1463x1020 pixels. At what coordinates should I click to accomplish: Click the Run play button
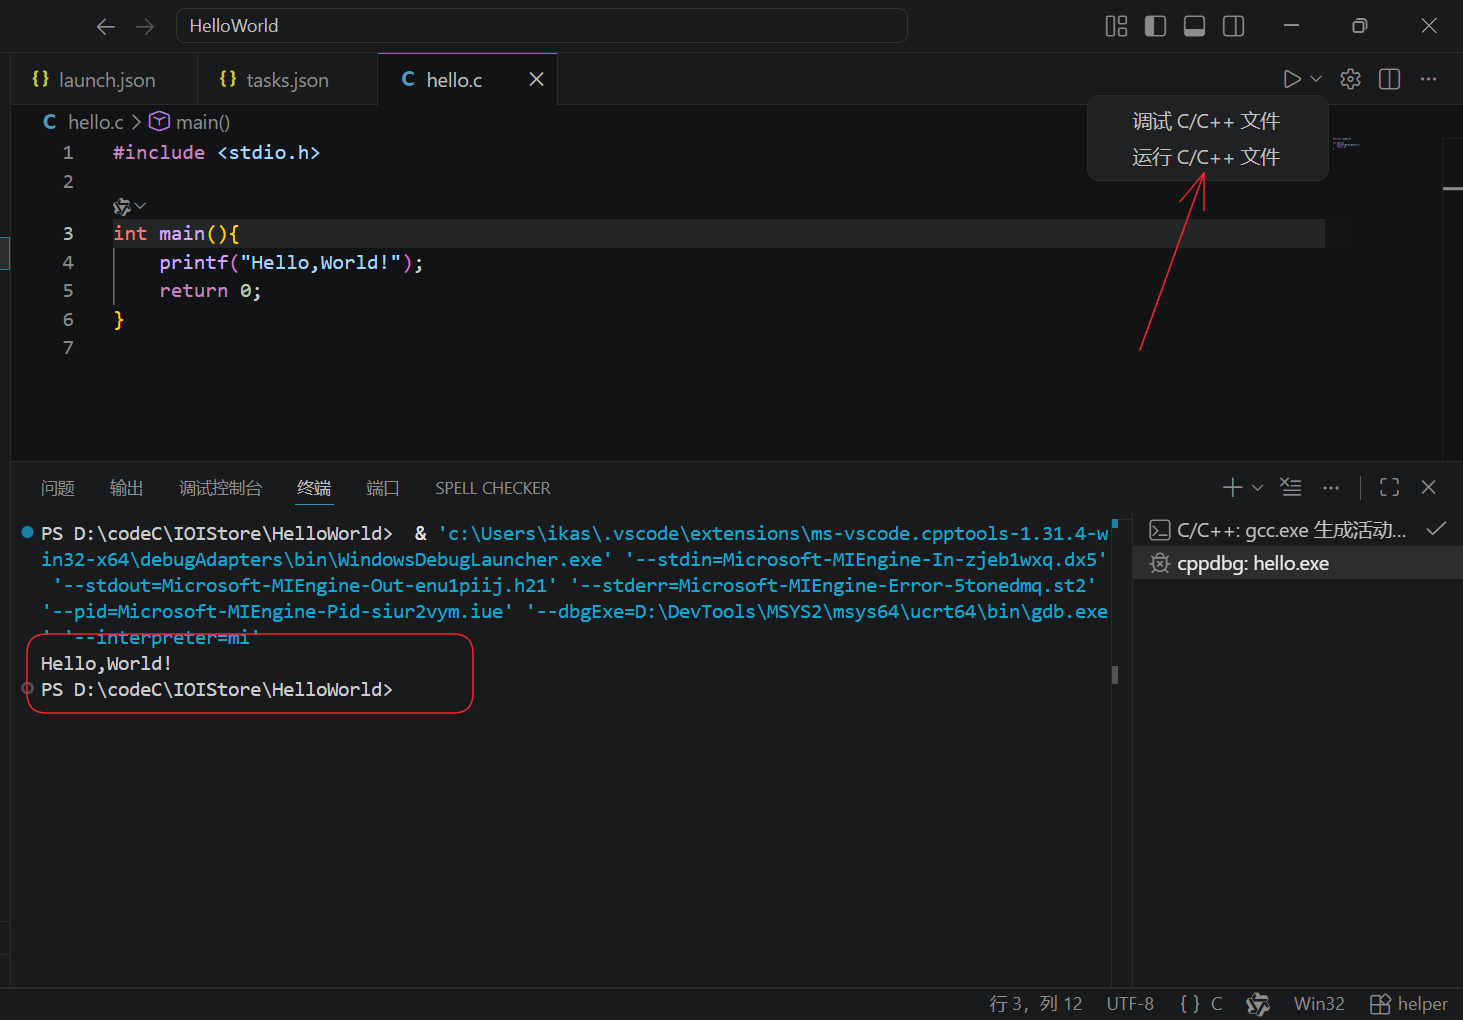click(1292, 79)
